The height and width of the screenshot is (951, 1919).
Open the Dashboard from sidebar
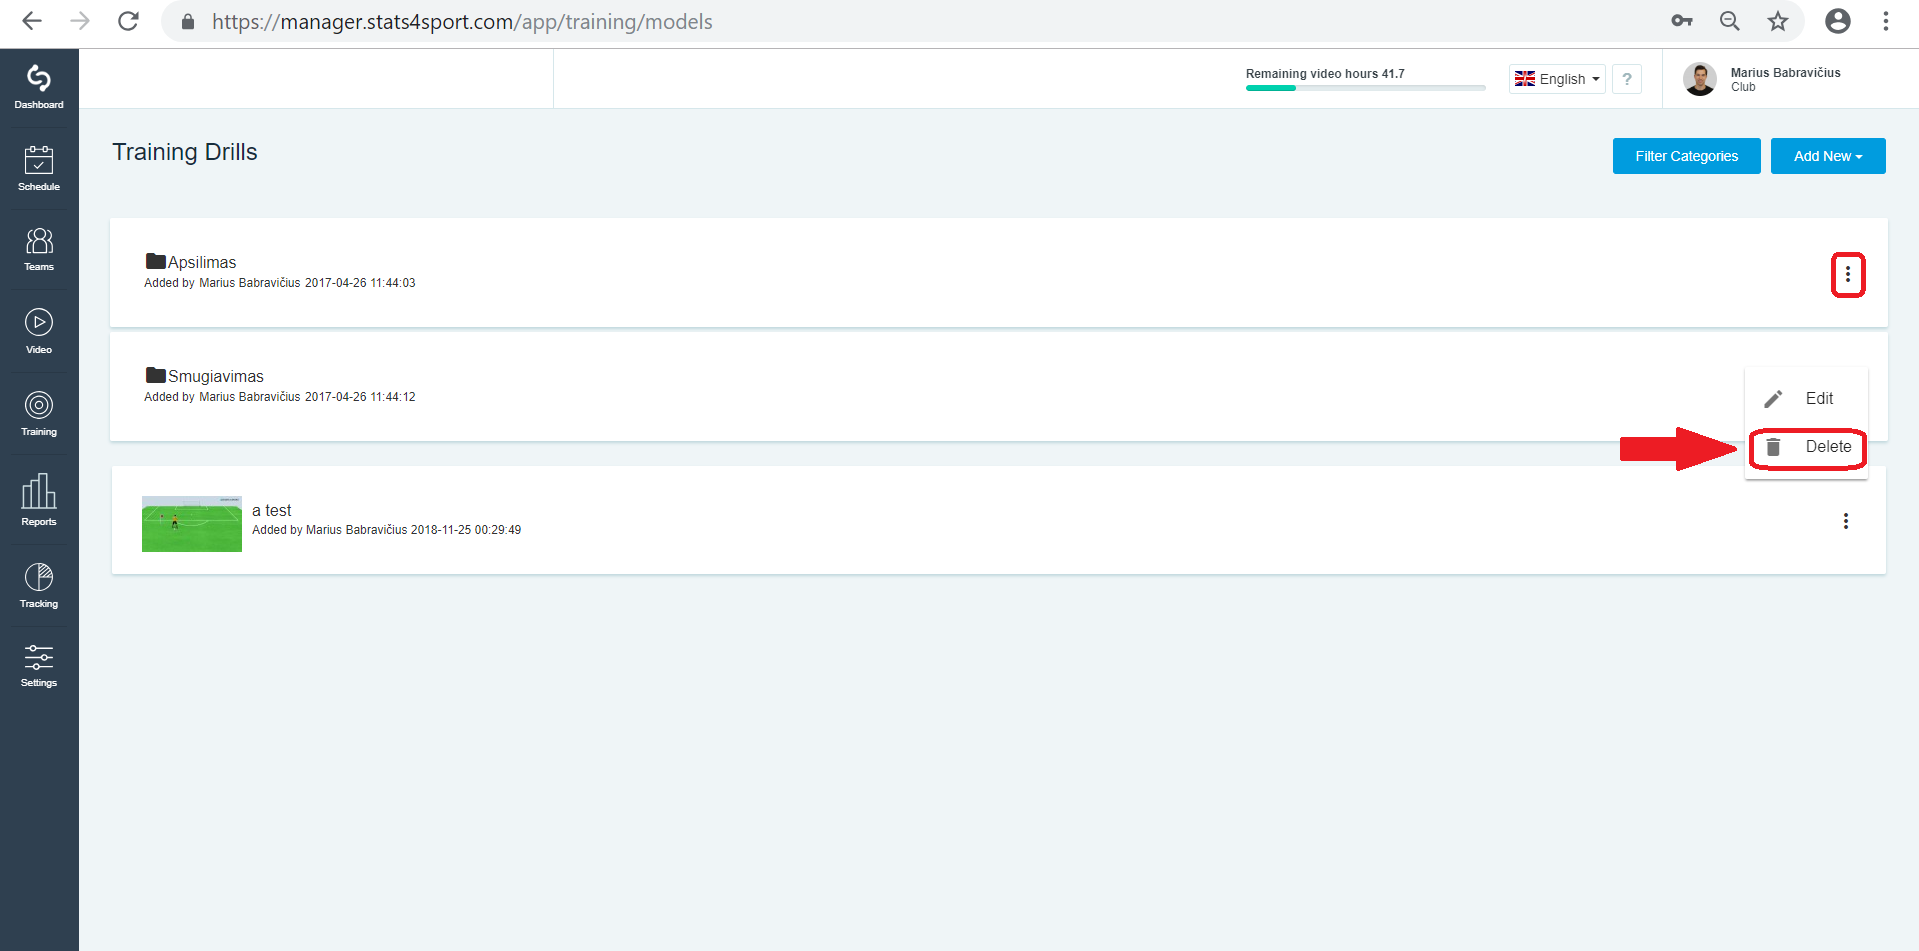(39, 88)
